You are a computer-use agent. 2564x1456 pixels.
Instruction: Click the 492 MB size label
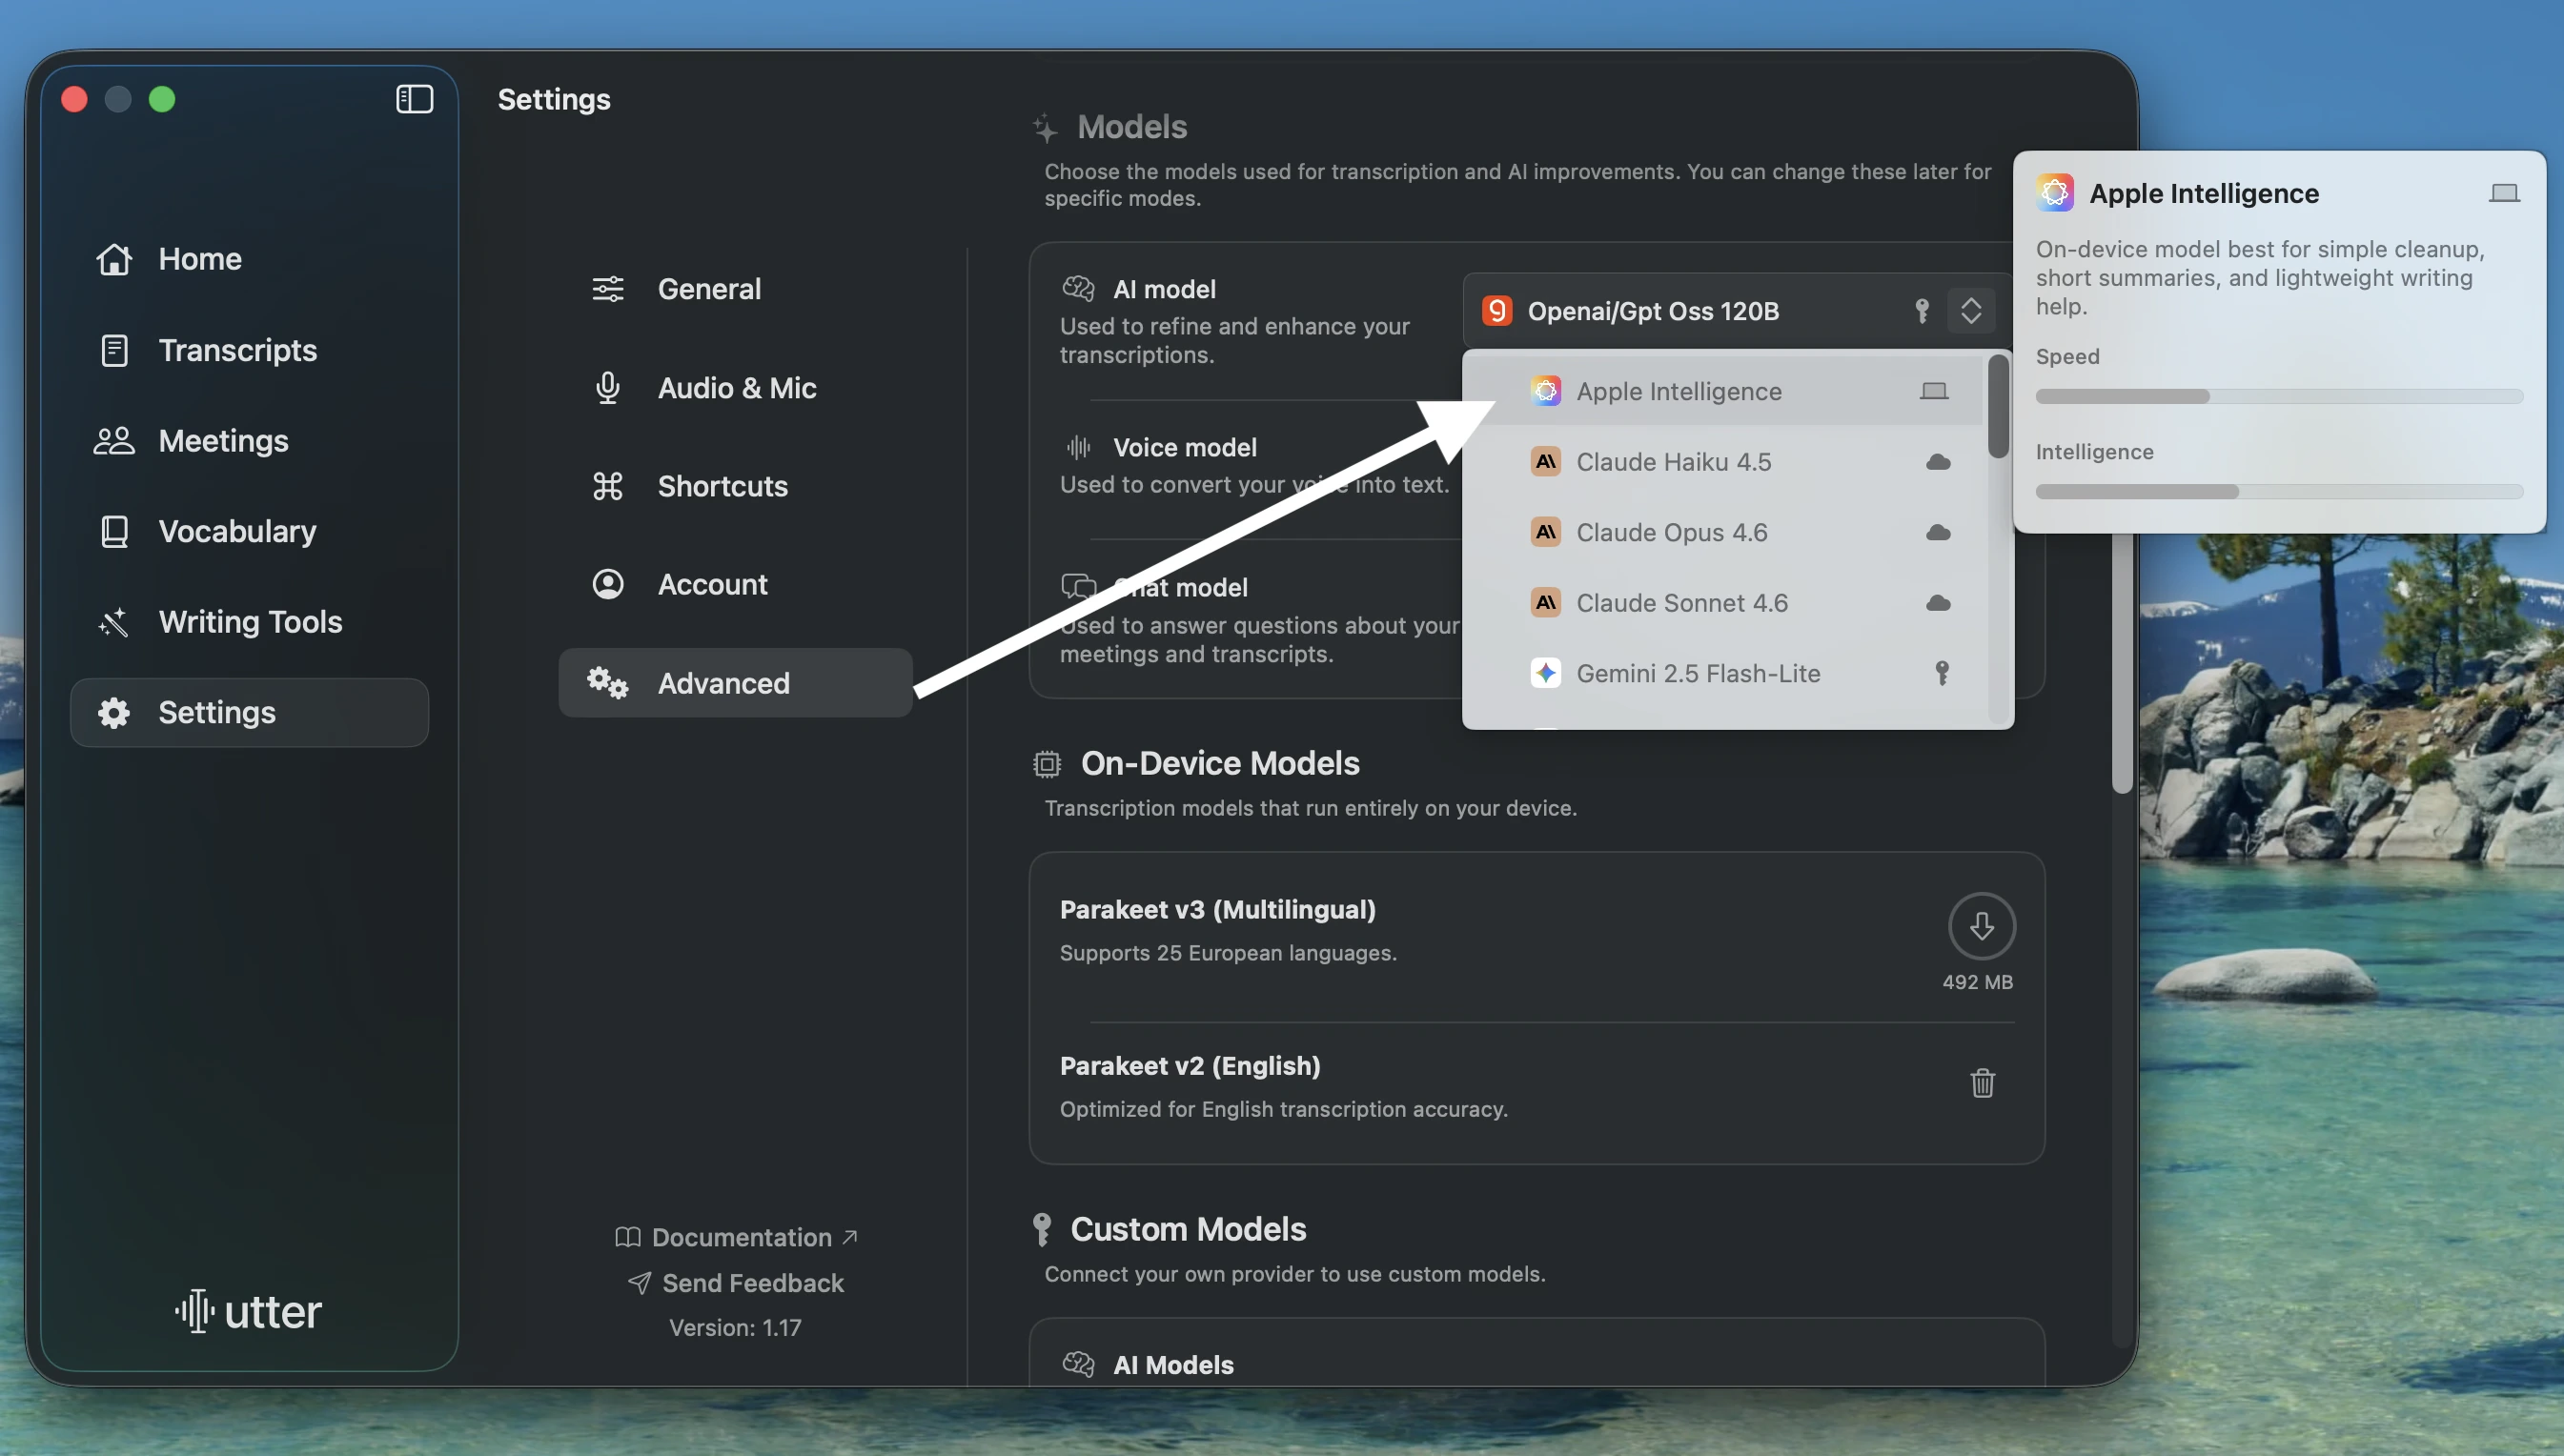coord(1977,982)
